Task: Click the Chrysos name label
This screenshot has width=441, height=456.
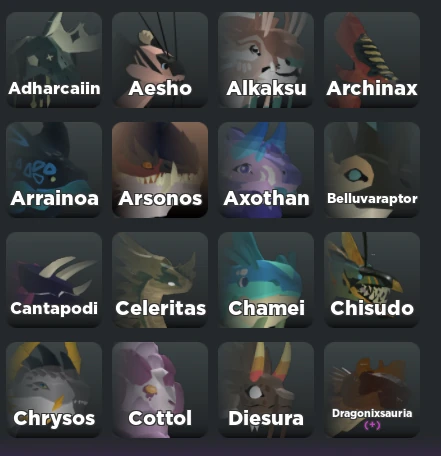Action: pyautogui.click(x=54, y=419)
